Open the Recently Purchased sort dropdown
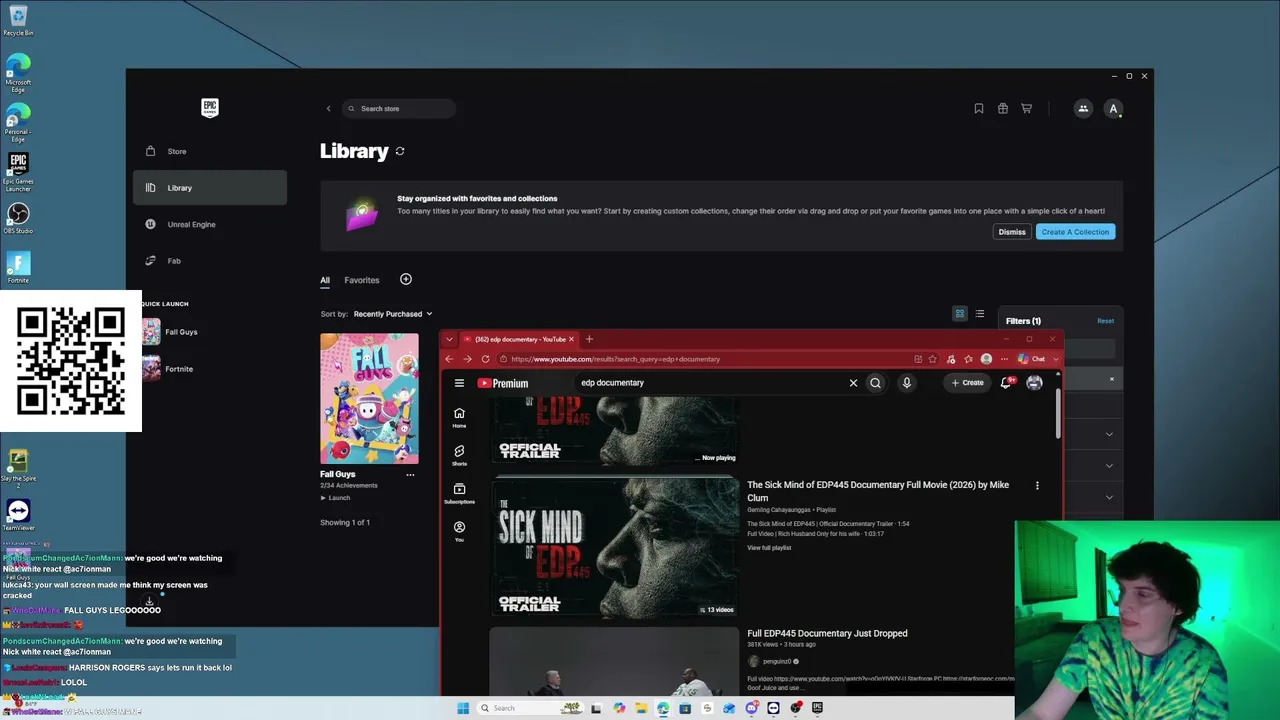Viewport: 1280px width, 720px height. (393, 314)
